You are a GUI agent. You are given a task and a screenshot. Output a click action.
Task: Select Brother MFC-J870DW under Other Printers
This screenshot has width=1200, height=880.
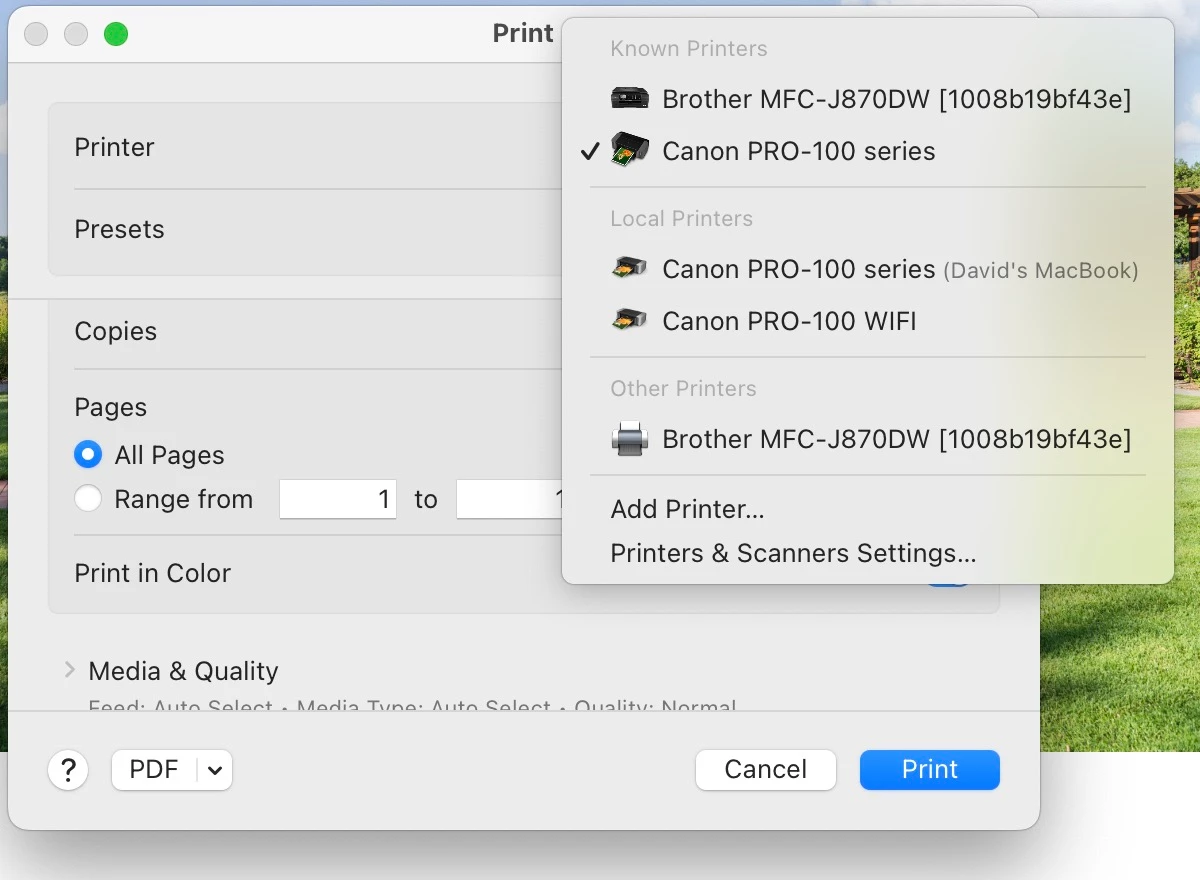(868, 438)
